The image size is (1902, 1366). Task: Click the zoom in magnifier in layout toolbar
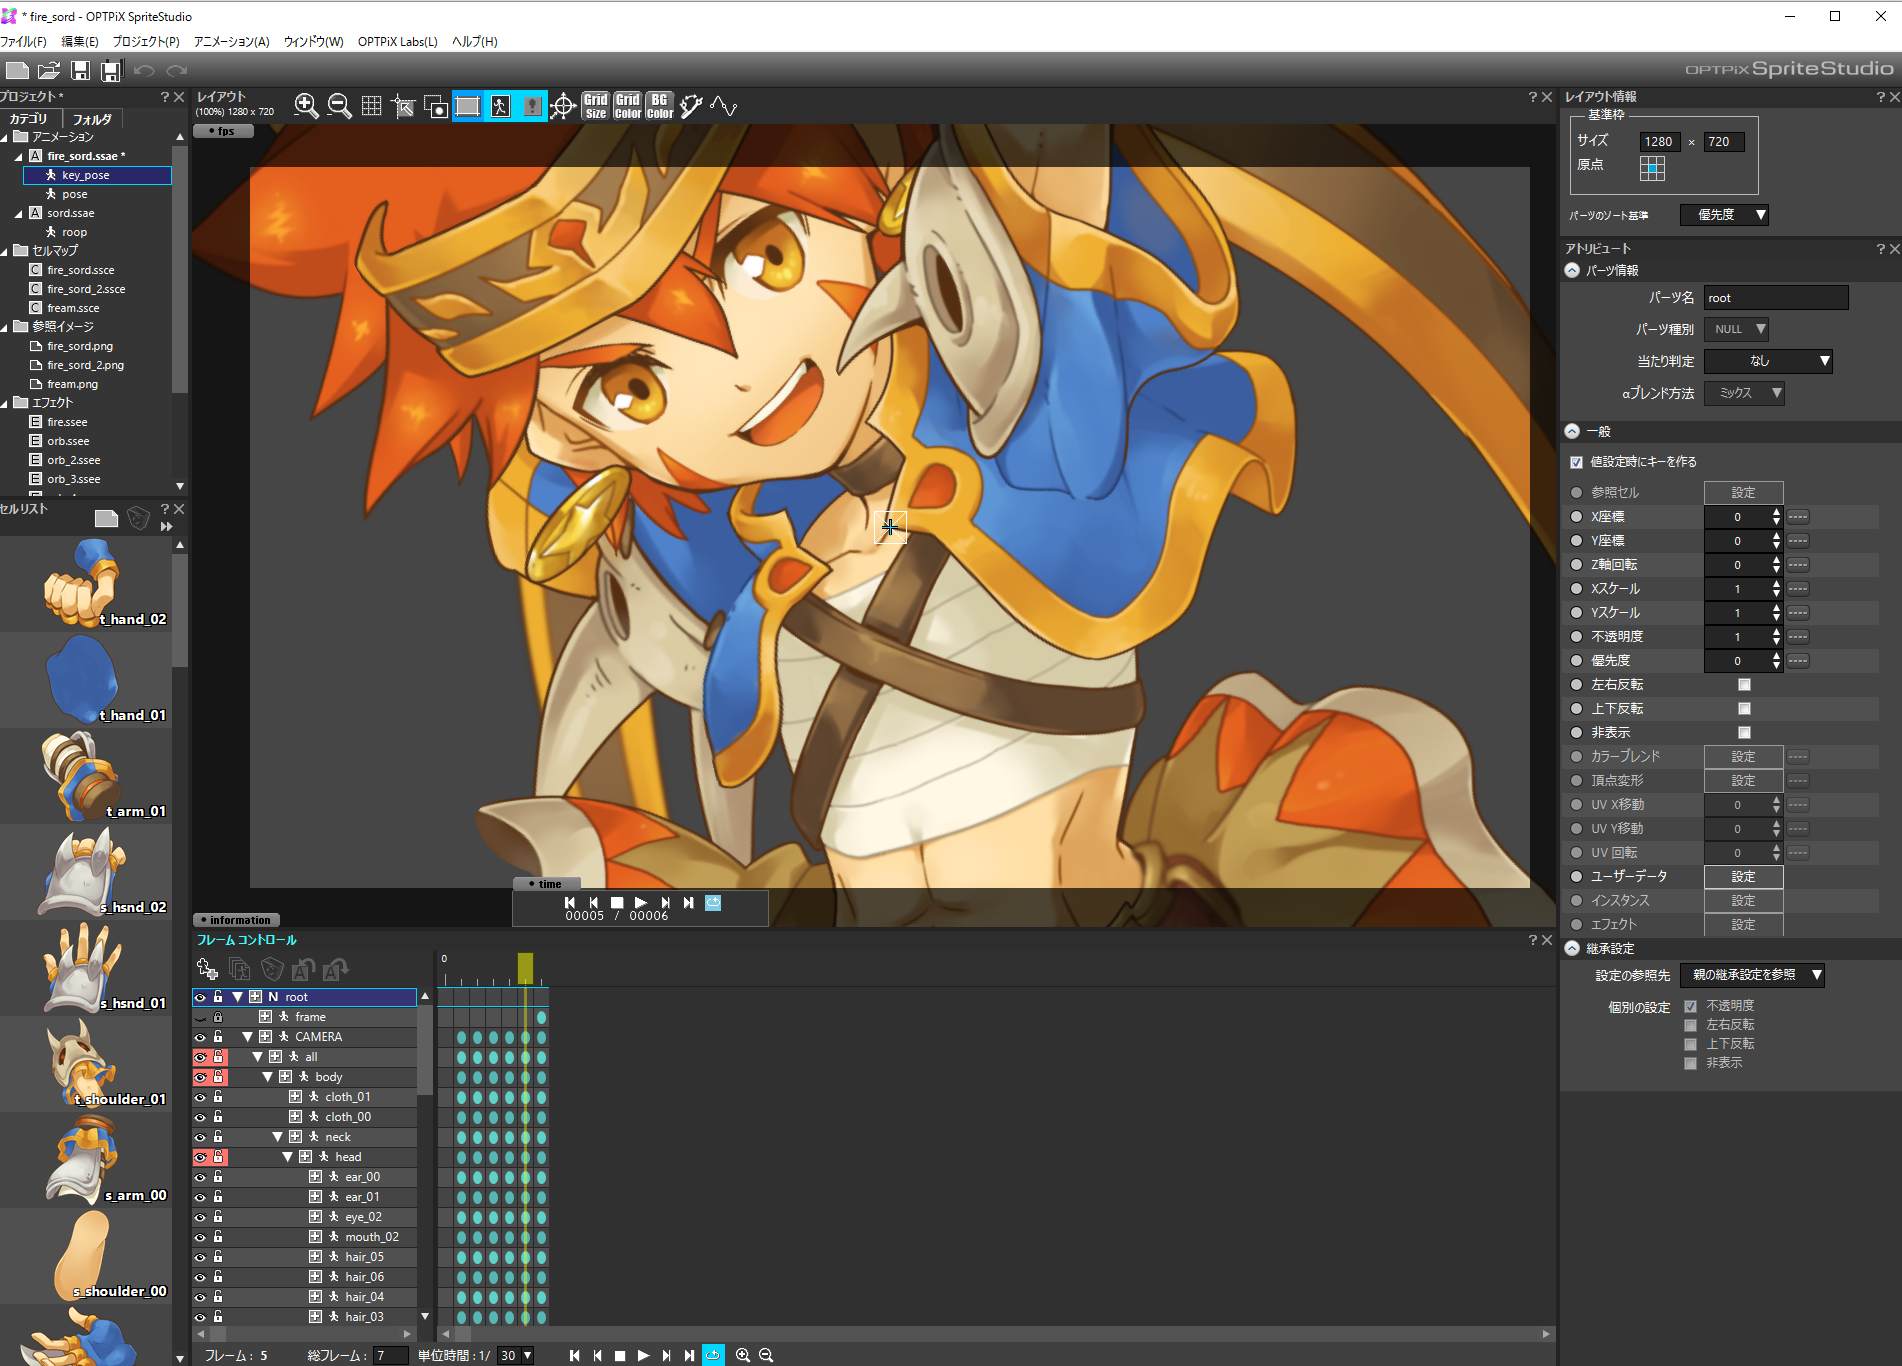coord(306,106)
